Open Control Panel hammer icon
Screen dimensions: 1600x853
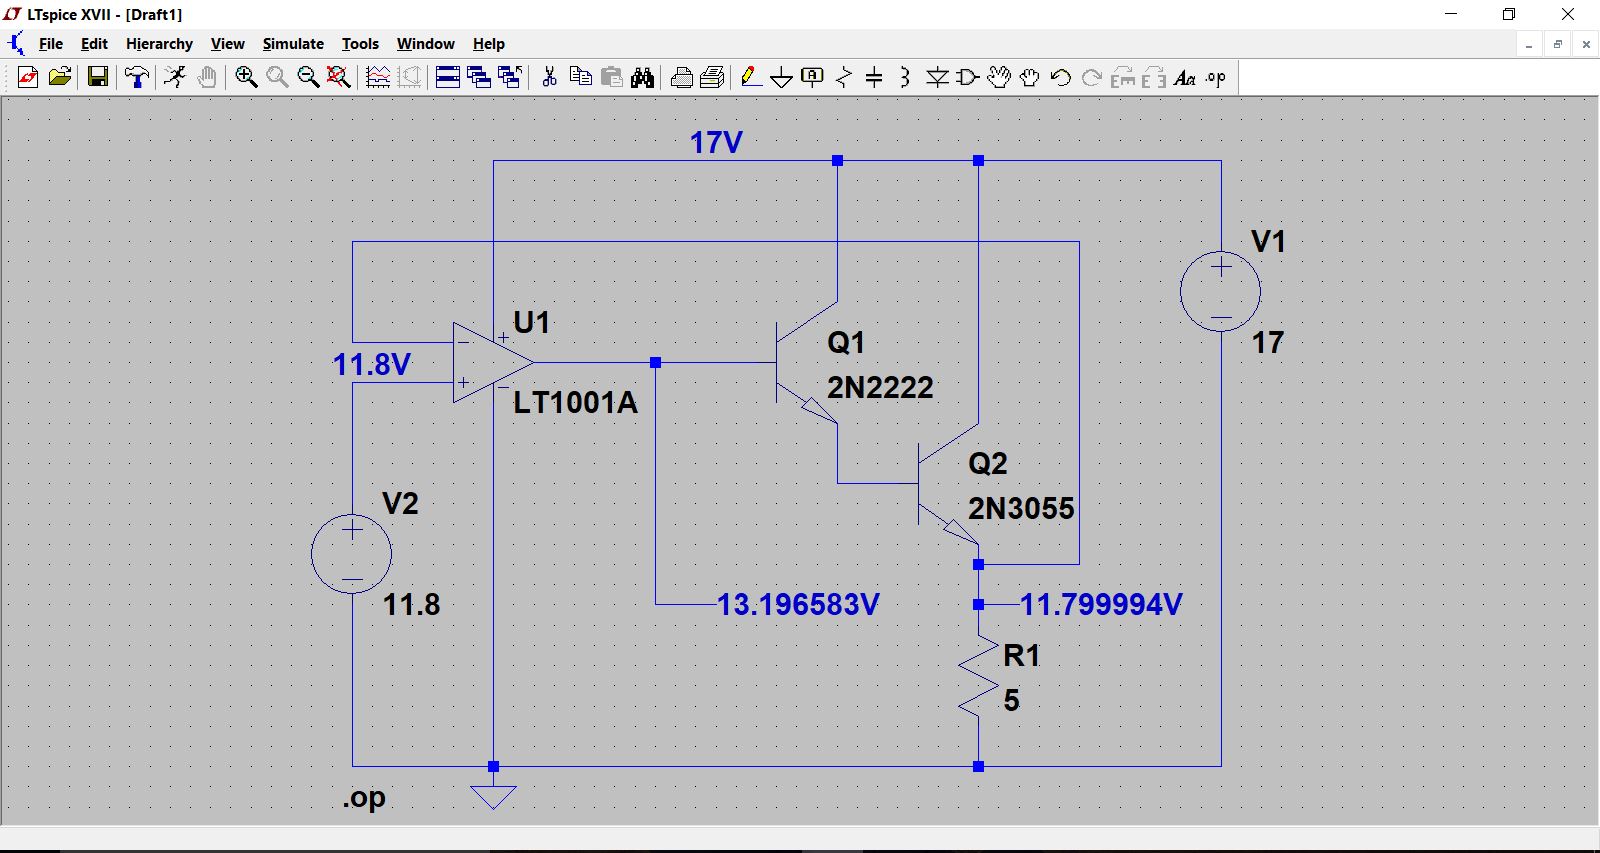pyautogui.click(x=136, y=77)
